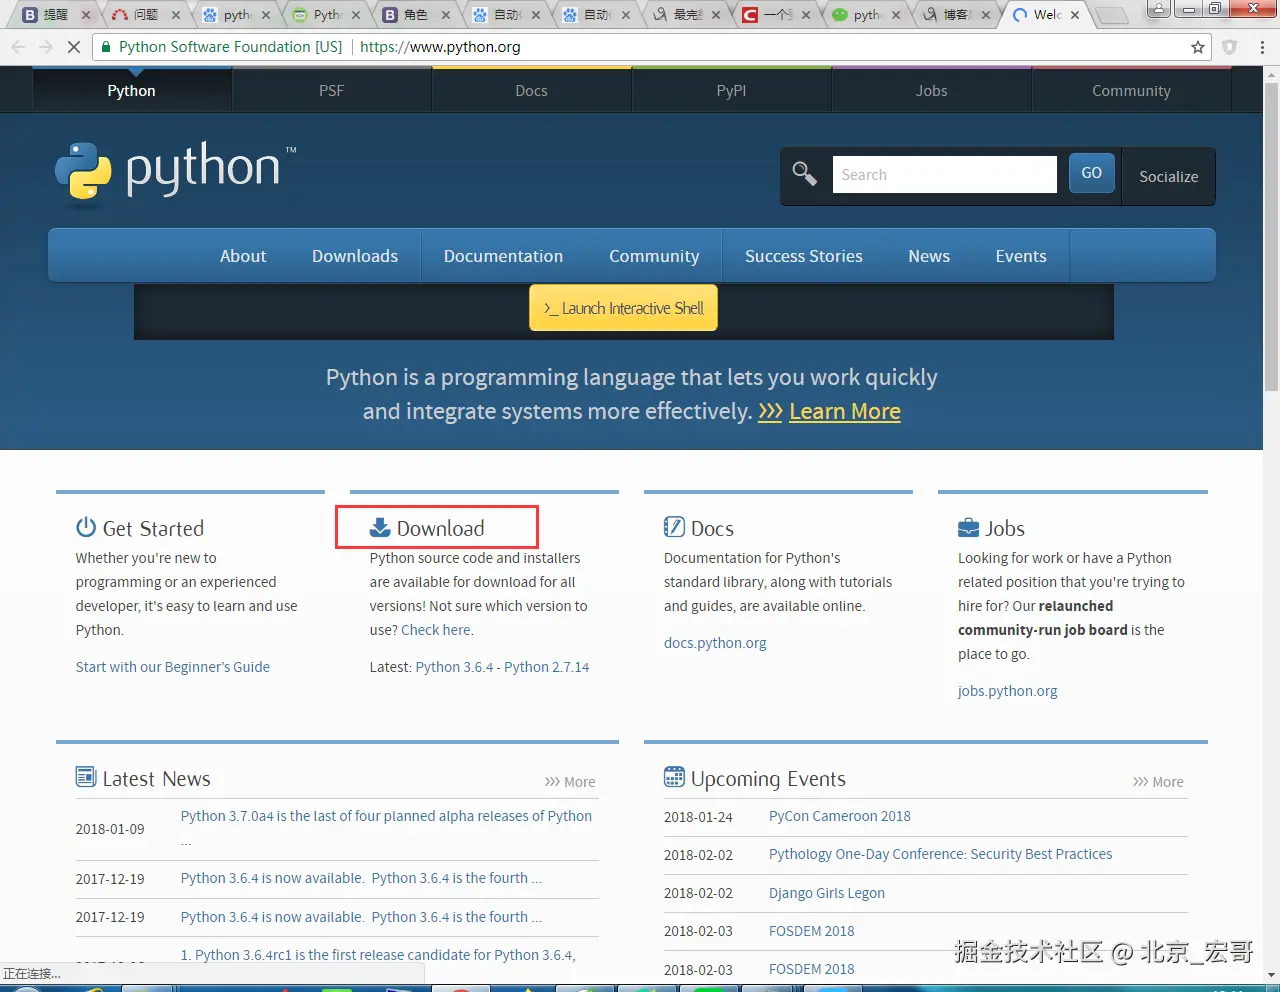Image resolution: width=1280 pixels, height=992 pixels.
Task: Select the PyPI top-bar tab
Action: 731,90
